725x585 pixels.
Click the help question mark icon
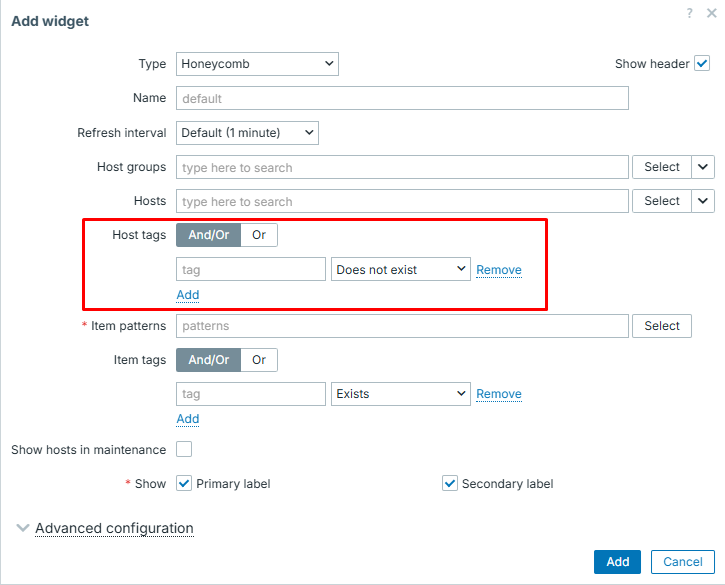(x=689, y=13)
